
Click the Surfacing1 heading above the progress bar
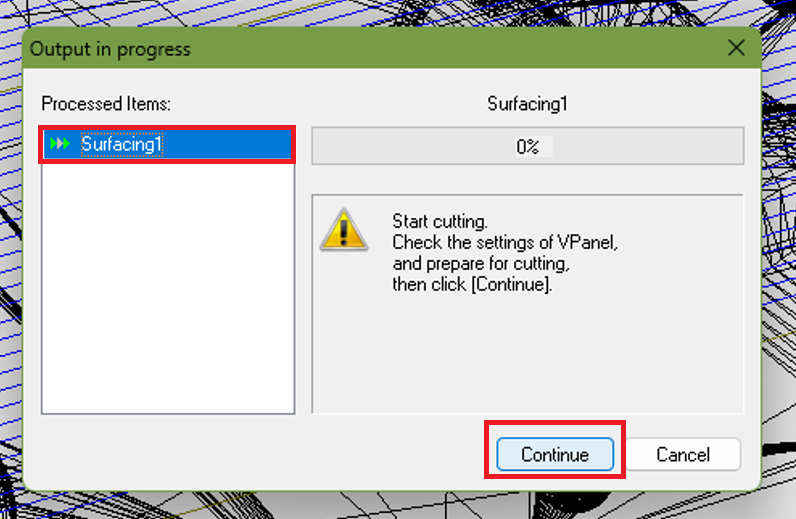527,104
